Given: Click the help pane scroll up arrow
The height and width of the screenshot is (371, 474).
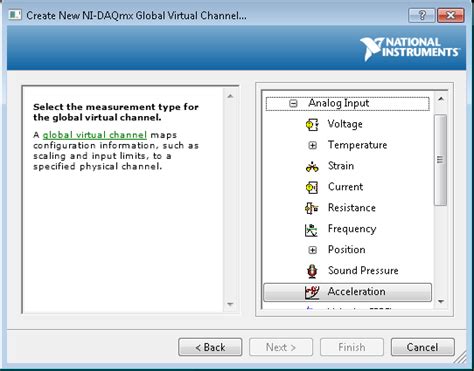Looking at the screenshot, I should pos(230,96).
